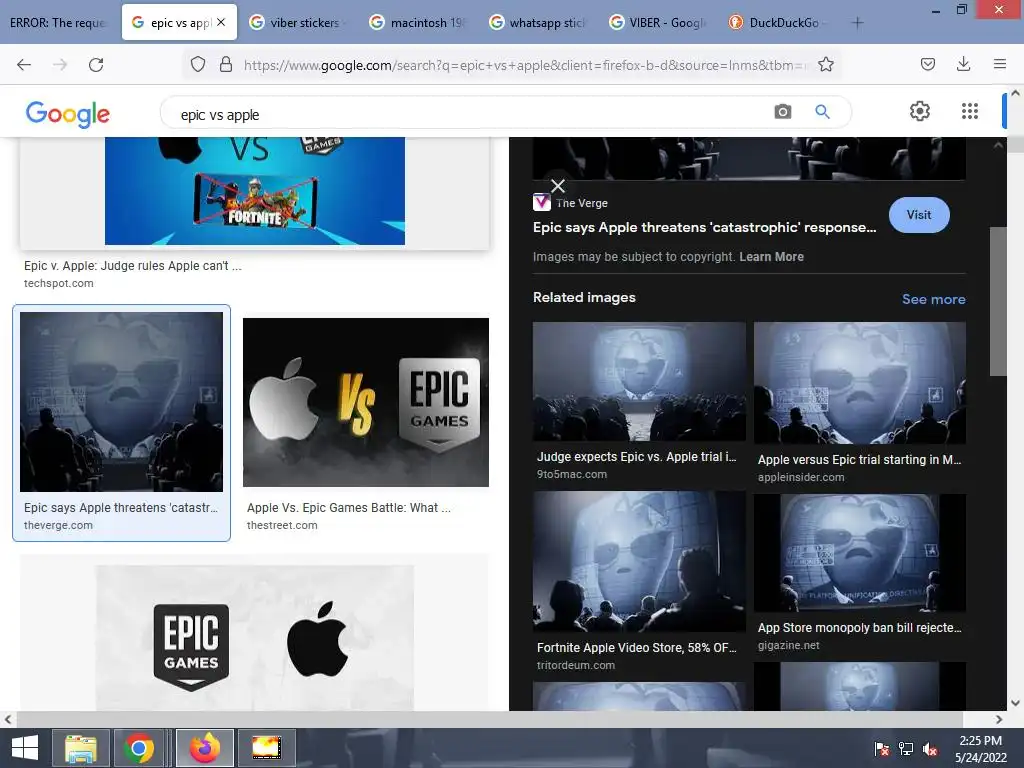
Task: Click the horizontal scrollbar right arrow
Action: (x=999, y=720)
